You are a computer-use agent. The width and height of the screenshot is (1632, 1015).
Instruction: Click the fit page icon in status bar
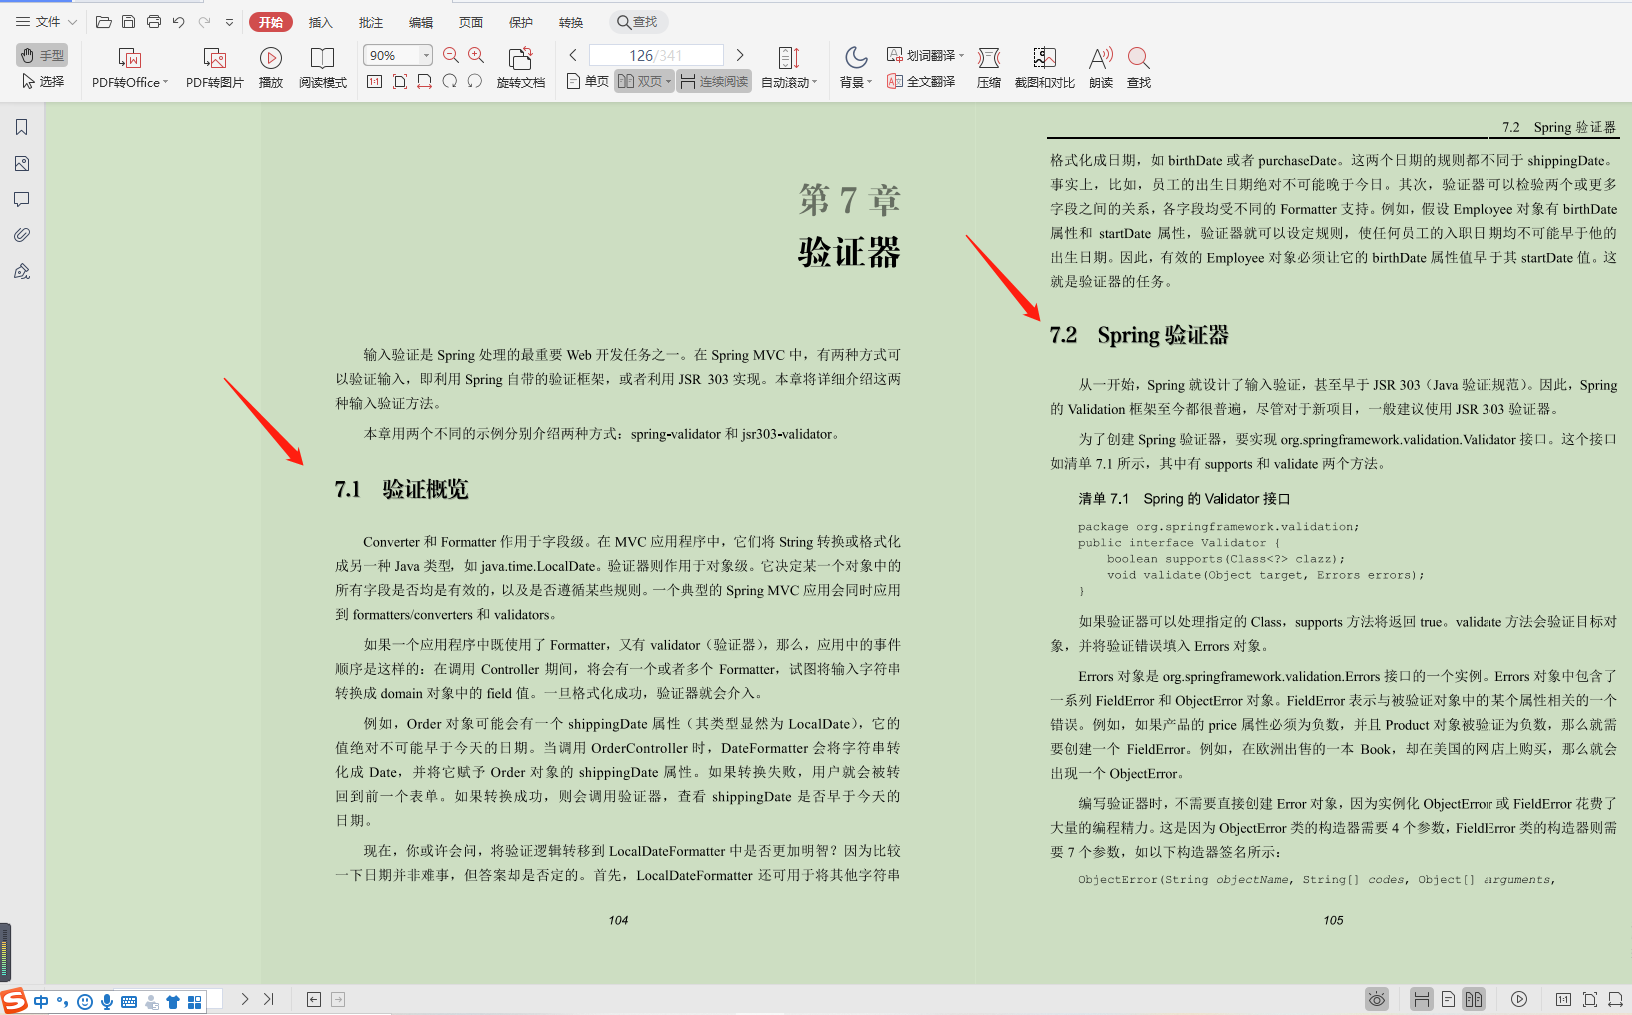pyautogui.click(x=1590, y=999)
